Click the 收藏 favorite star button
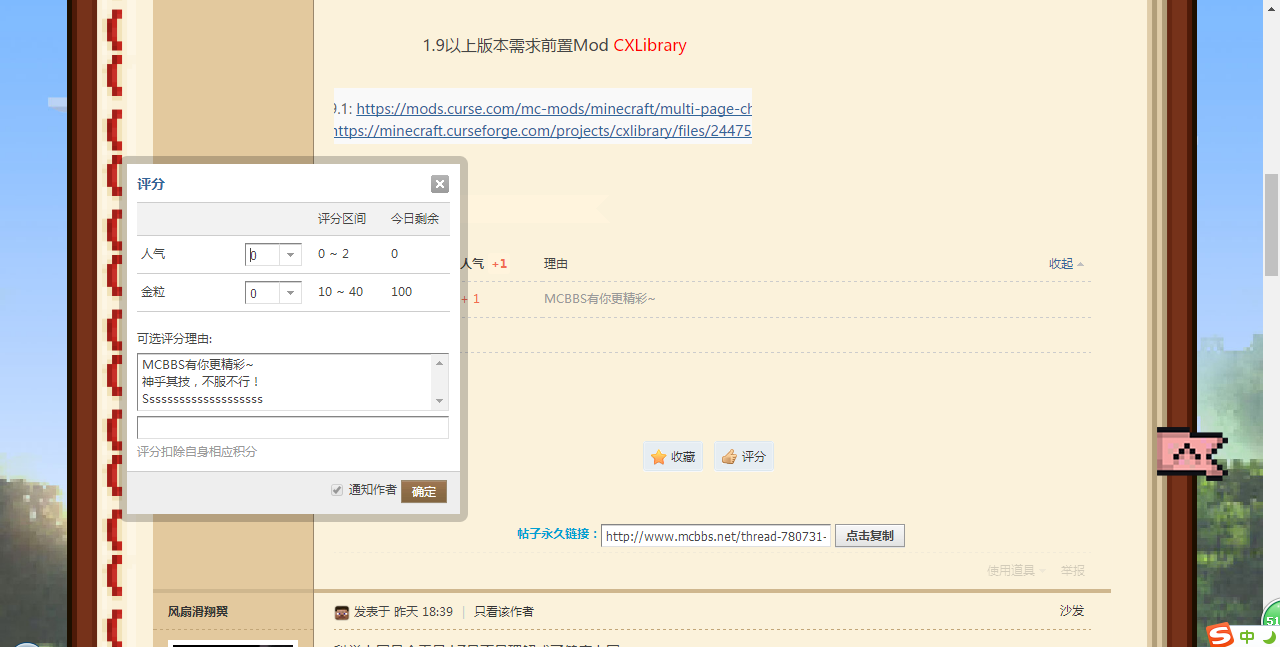Viewport: 1280px width, 647px height. (x=673, y=456)
